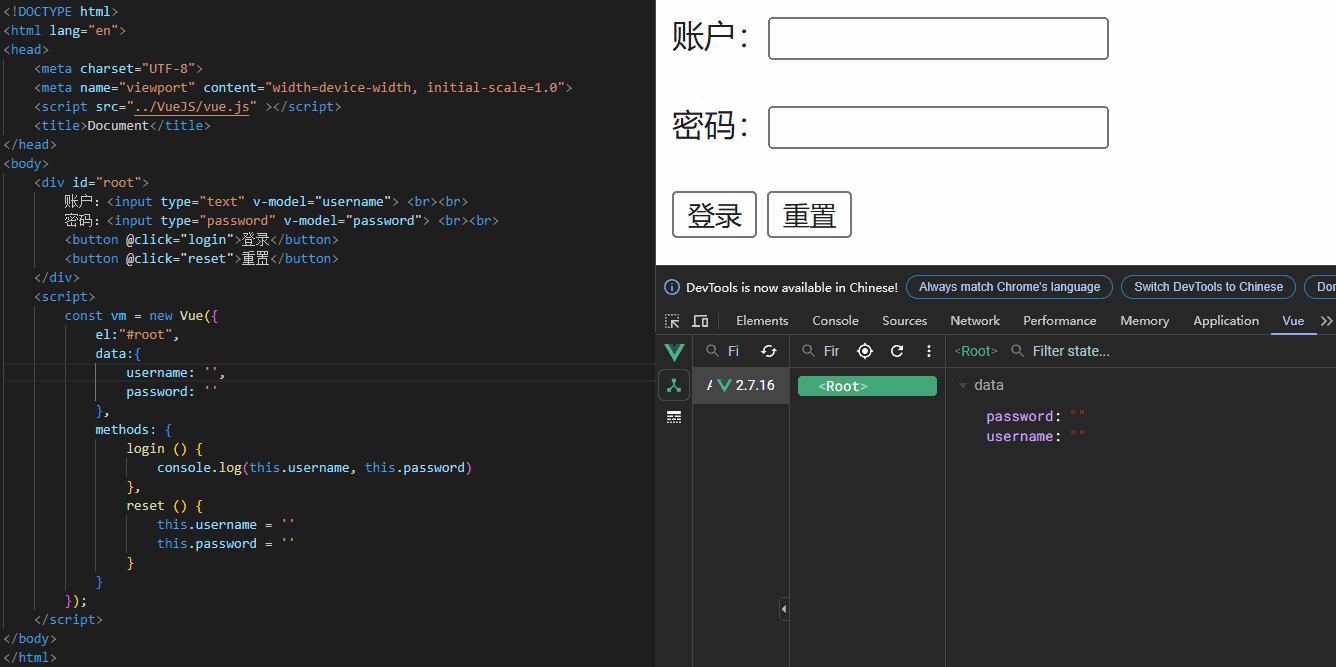Show more DevTools tabs chevron
The width and height of the screenshot is (1336, 667).
[1326, 321]
